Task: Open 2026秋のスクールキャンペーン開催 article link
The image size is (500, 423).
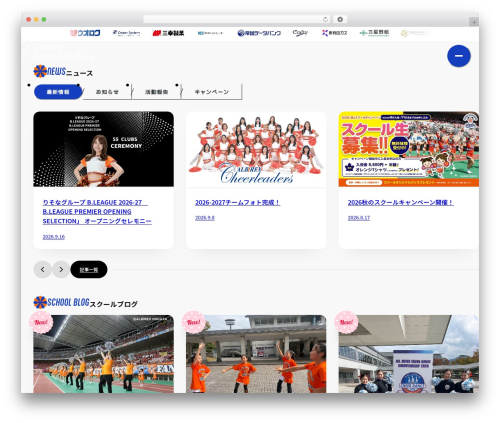Action: click(x=400, y=202)
